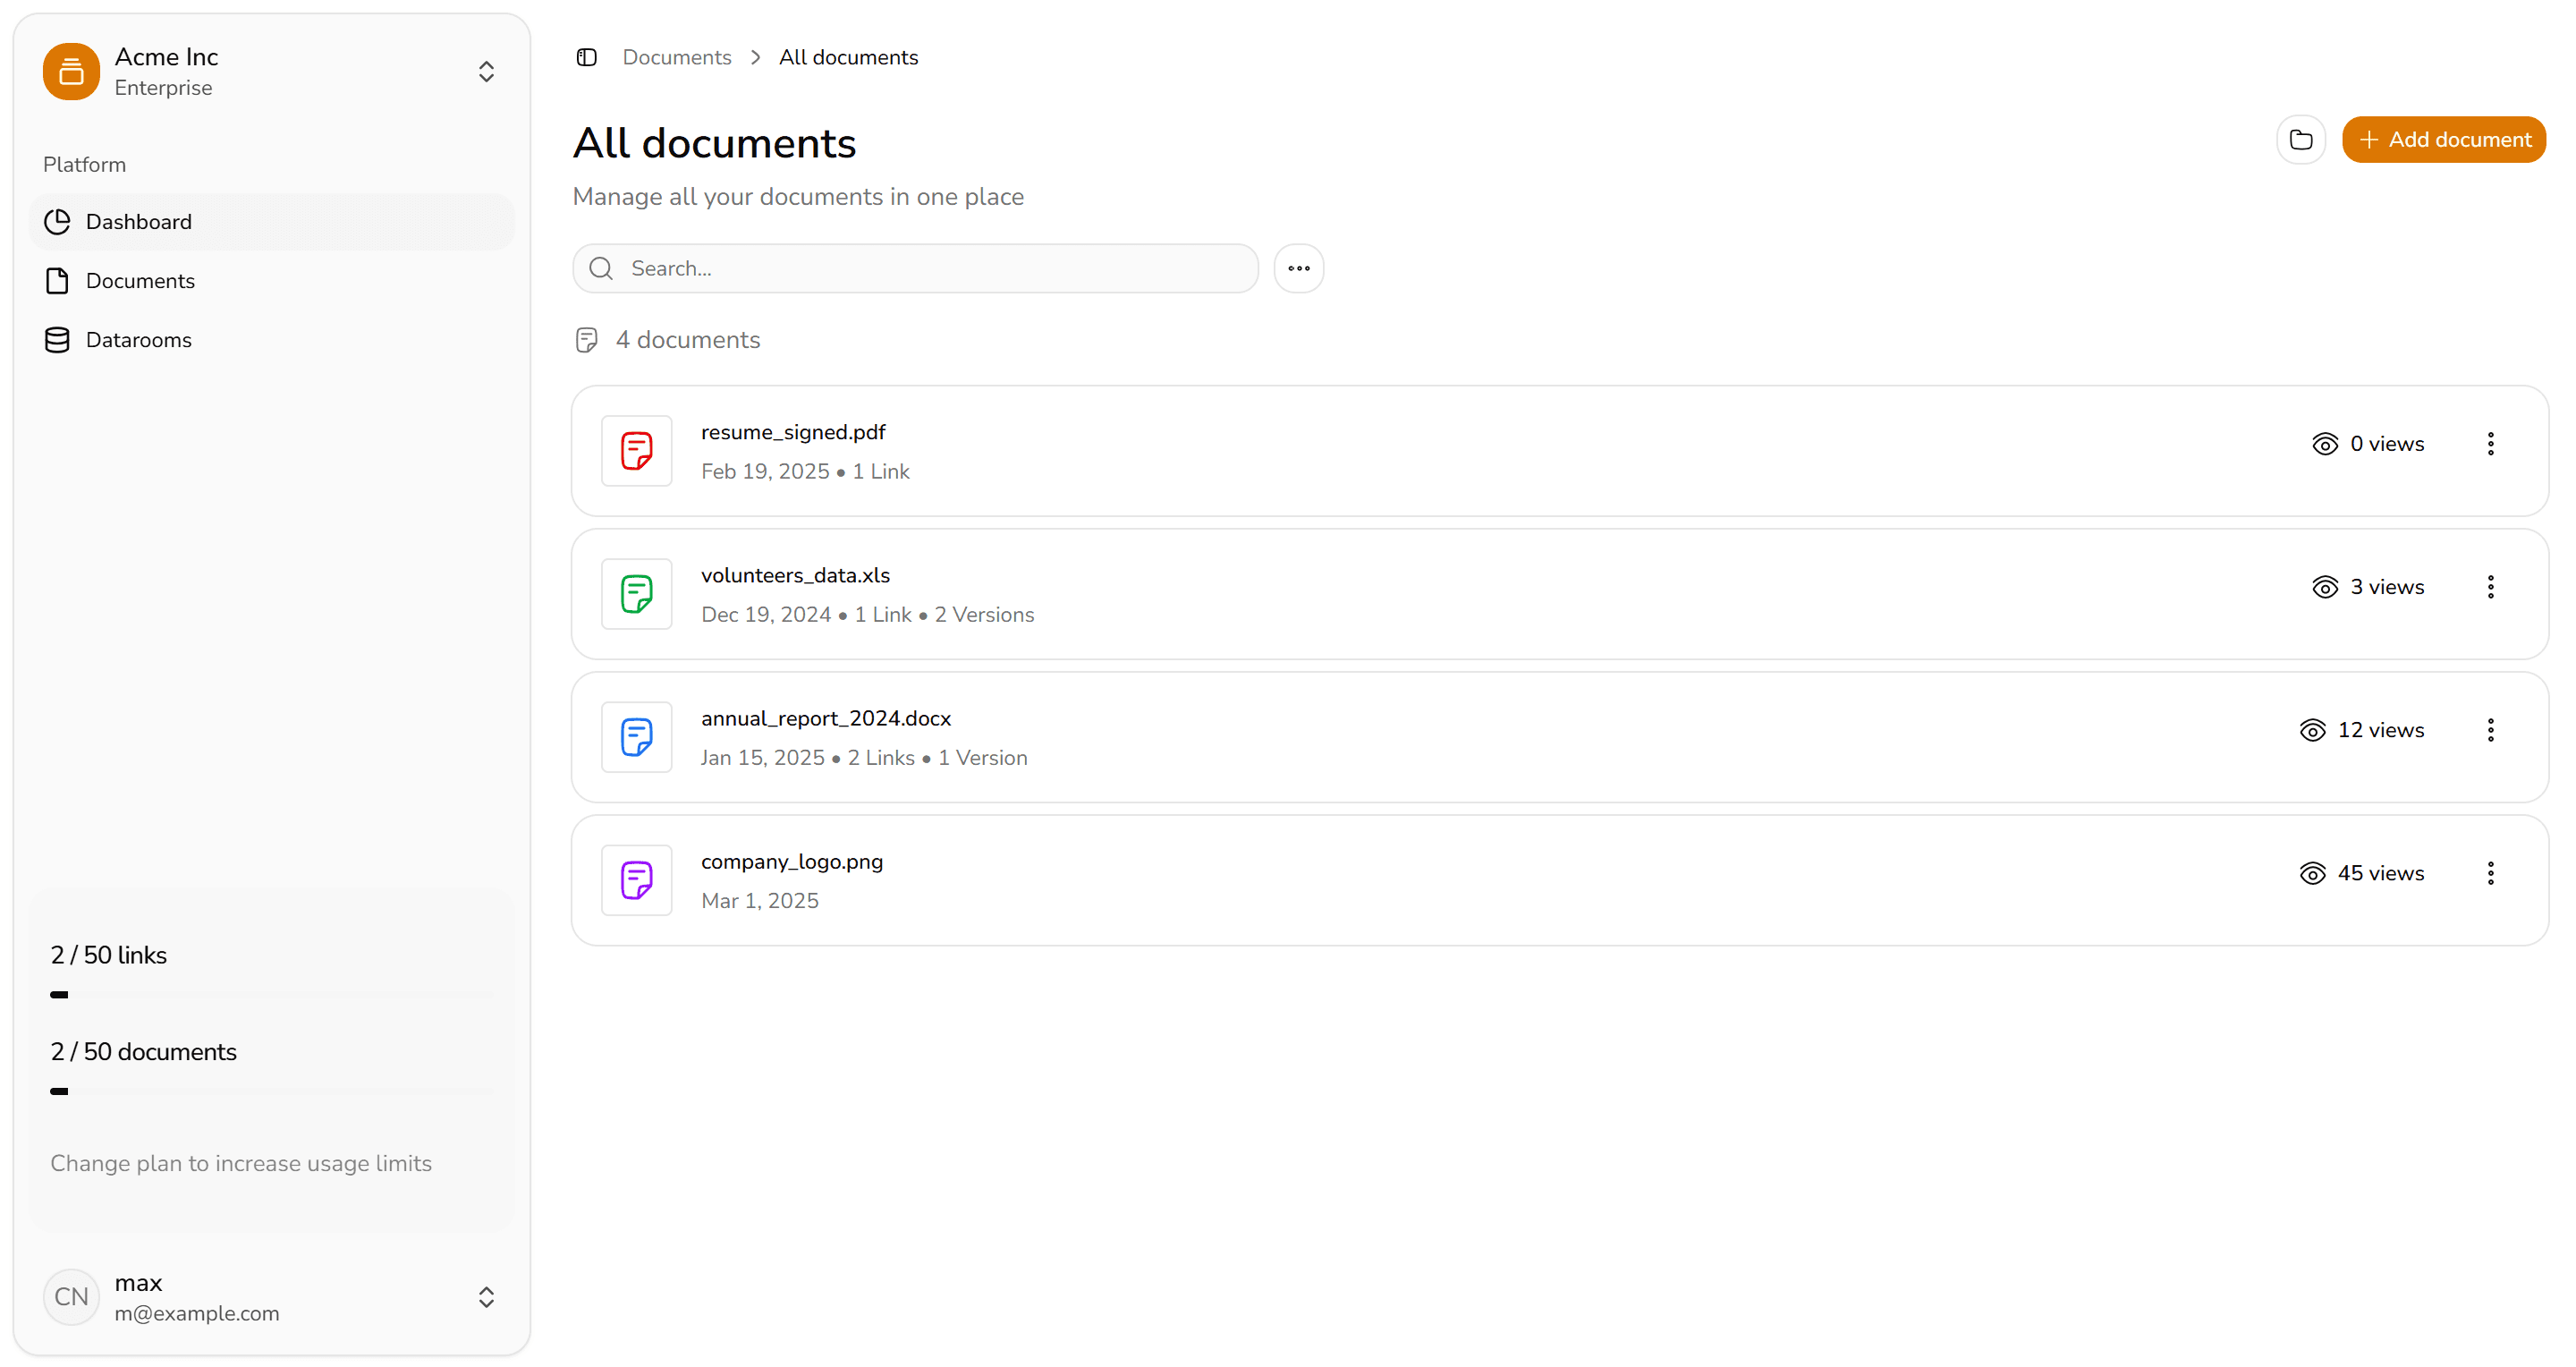Expand the max user account chevrons
The image size is (2576, 1367).
(486, 1297)
